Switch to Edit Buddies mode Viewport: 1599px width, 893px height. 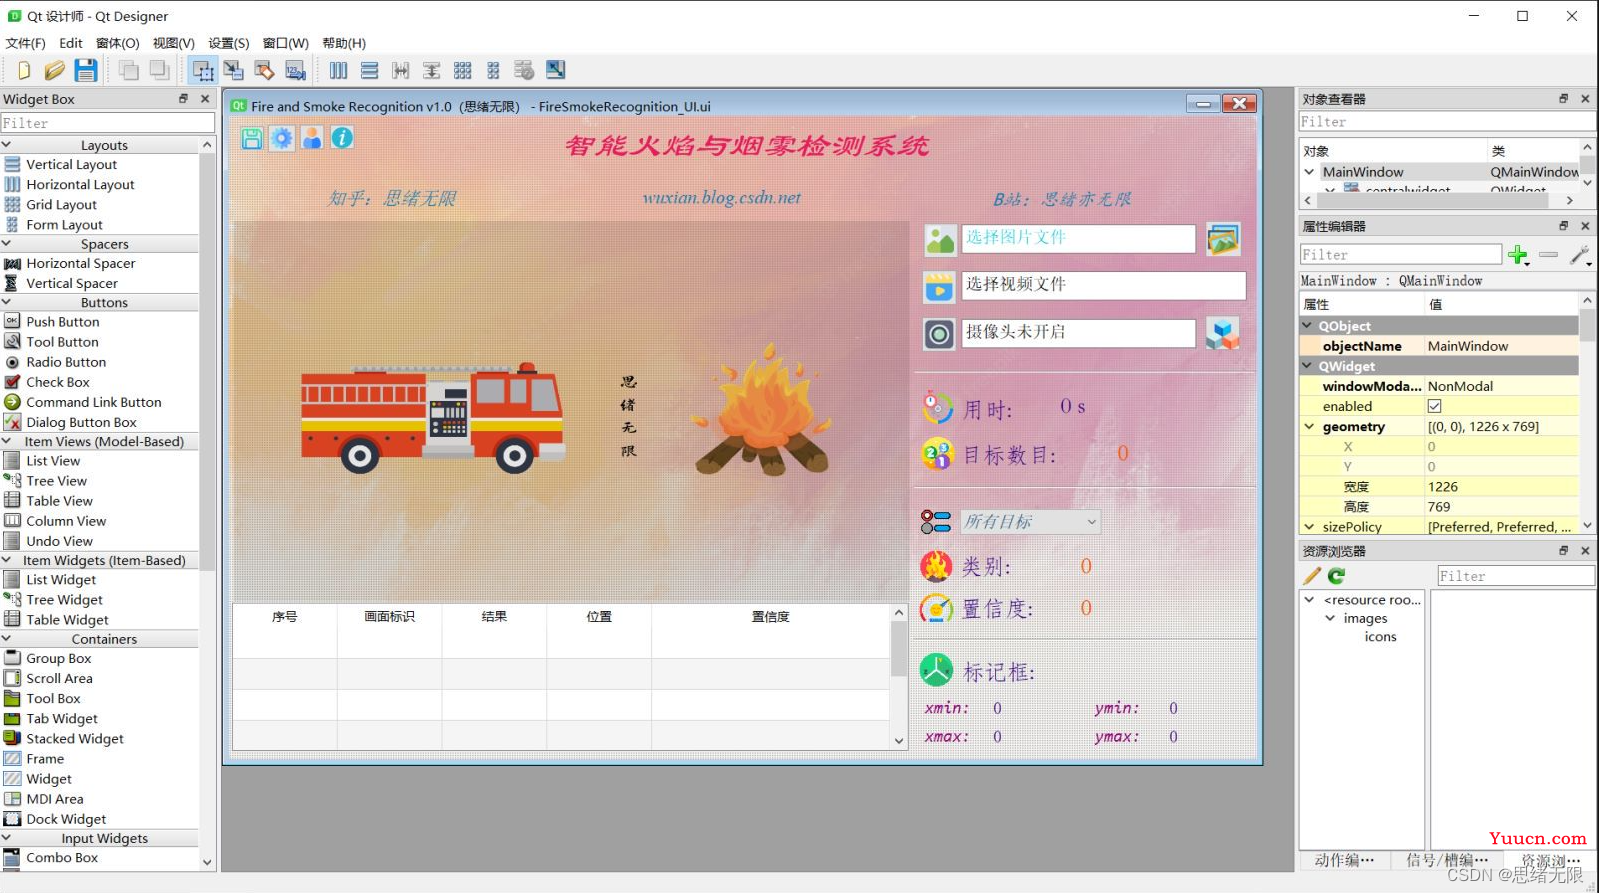264,70
